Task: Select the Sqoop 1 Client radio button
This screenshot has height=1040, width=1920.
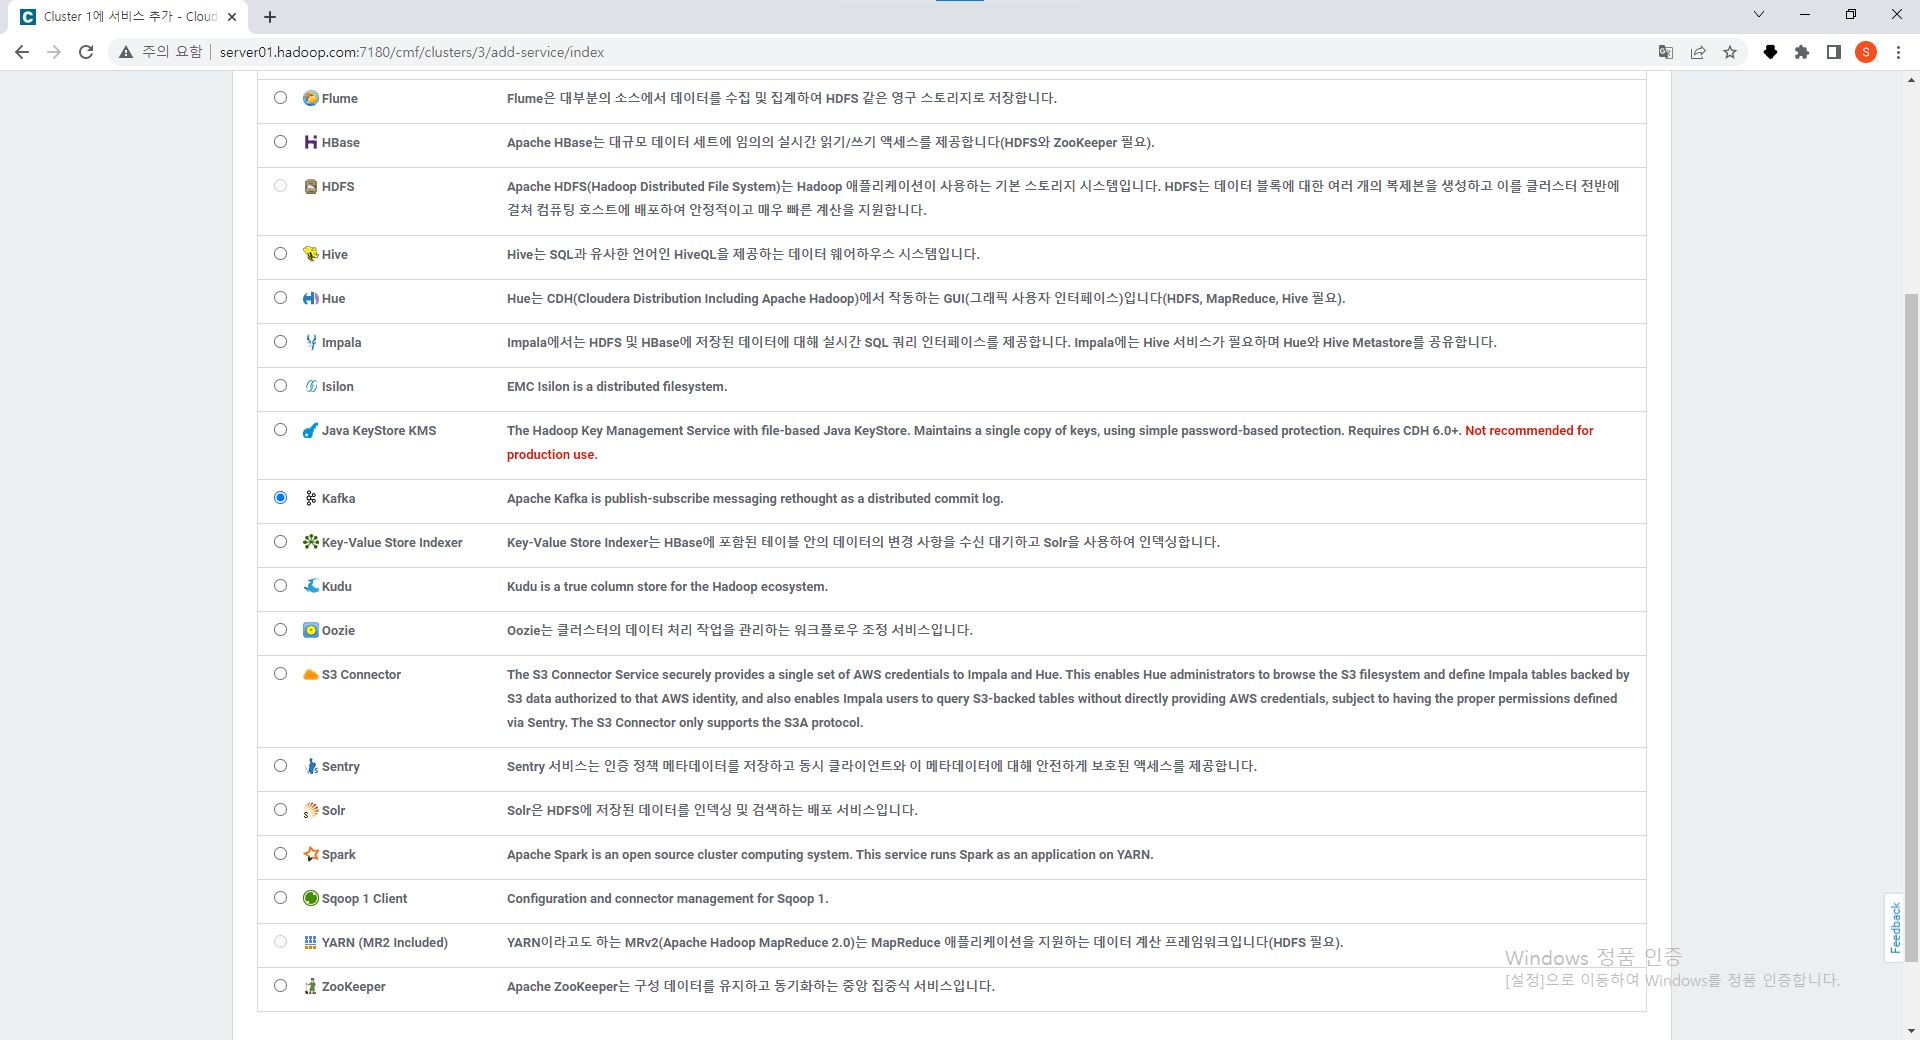Action: click(280, 898)
